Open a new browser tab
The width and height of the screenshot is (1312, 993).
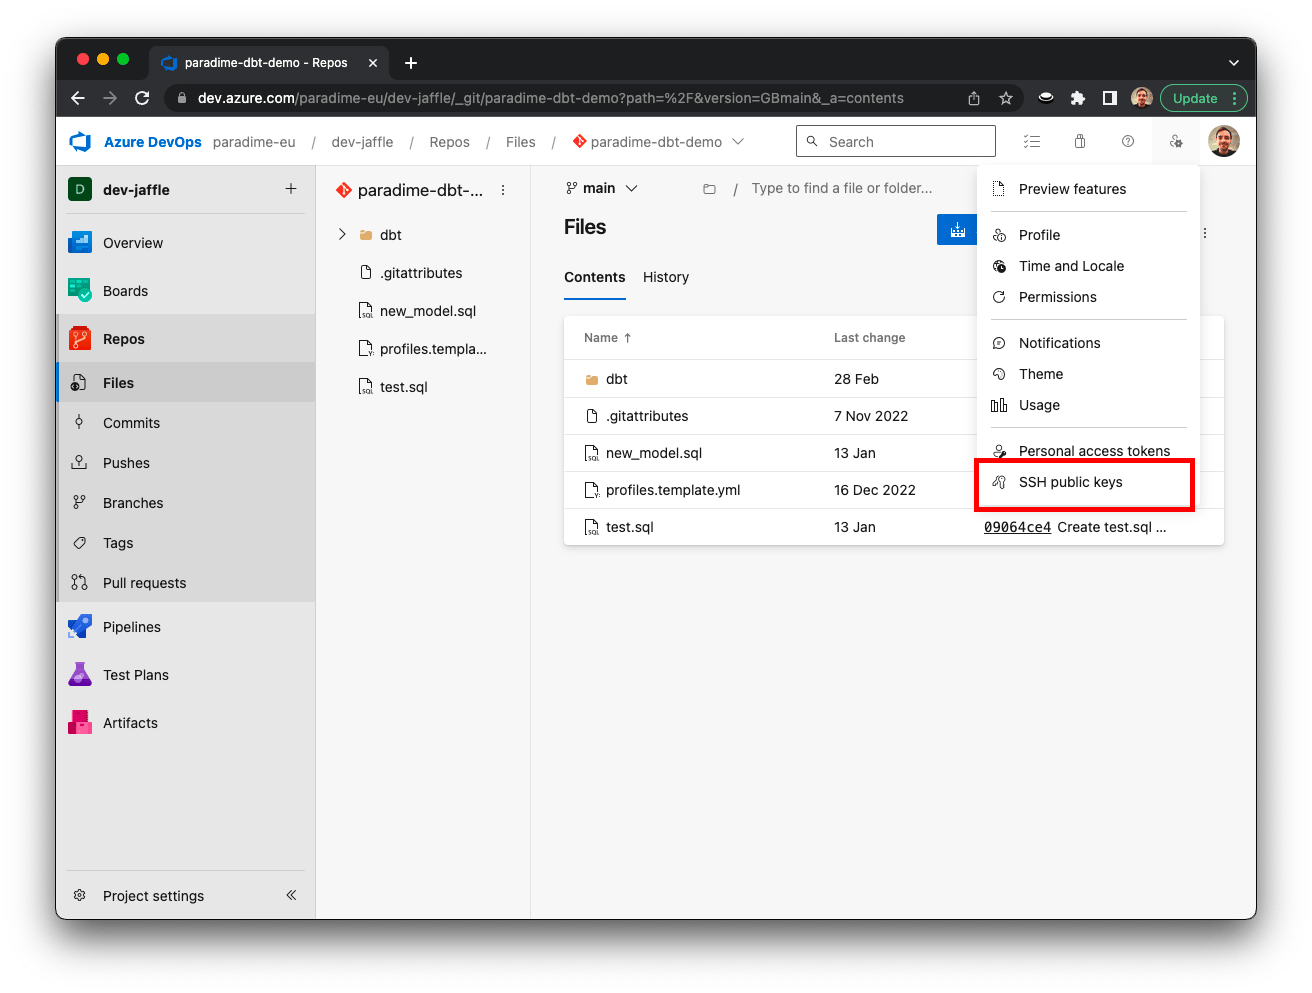(x=411, y=63)
